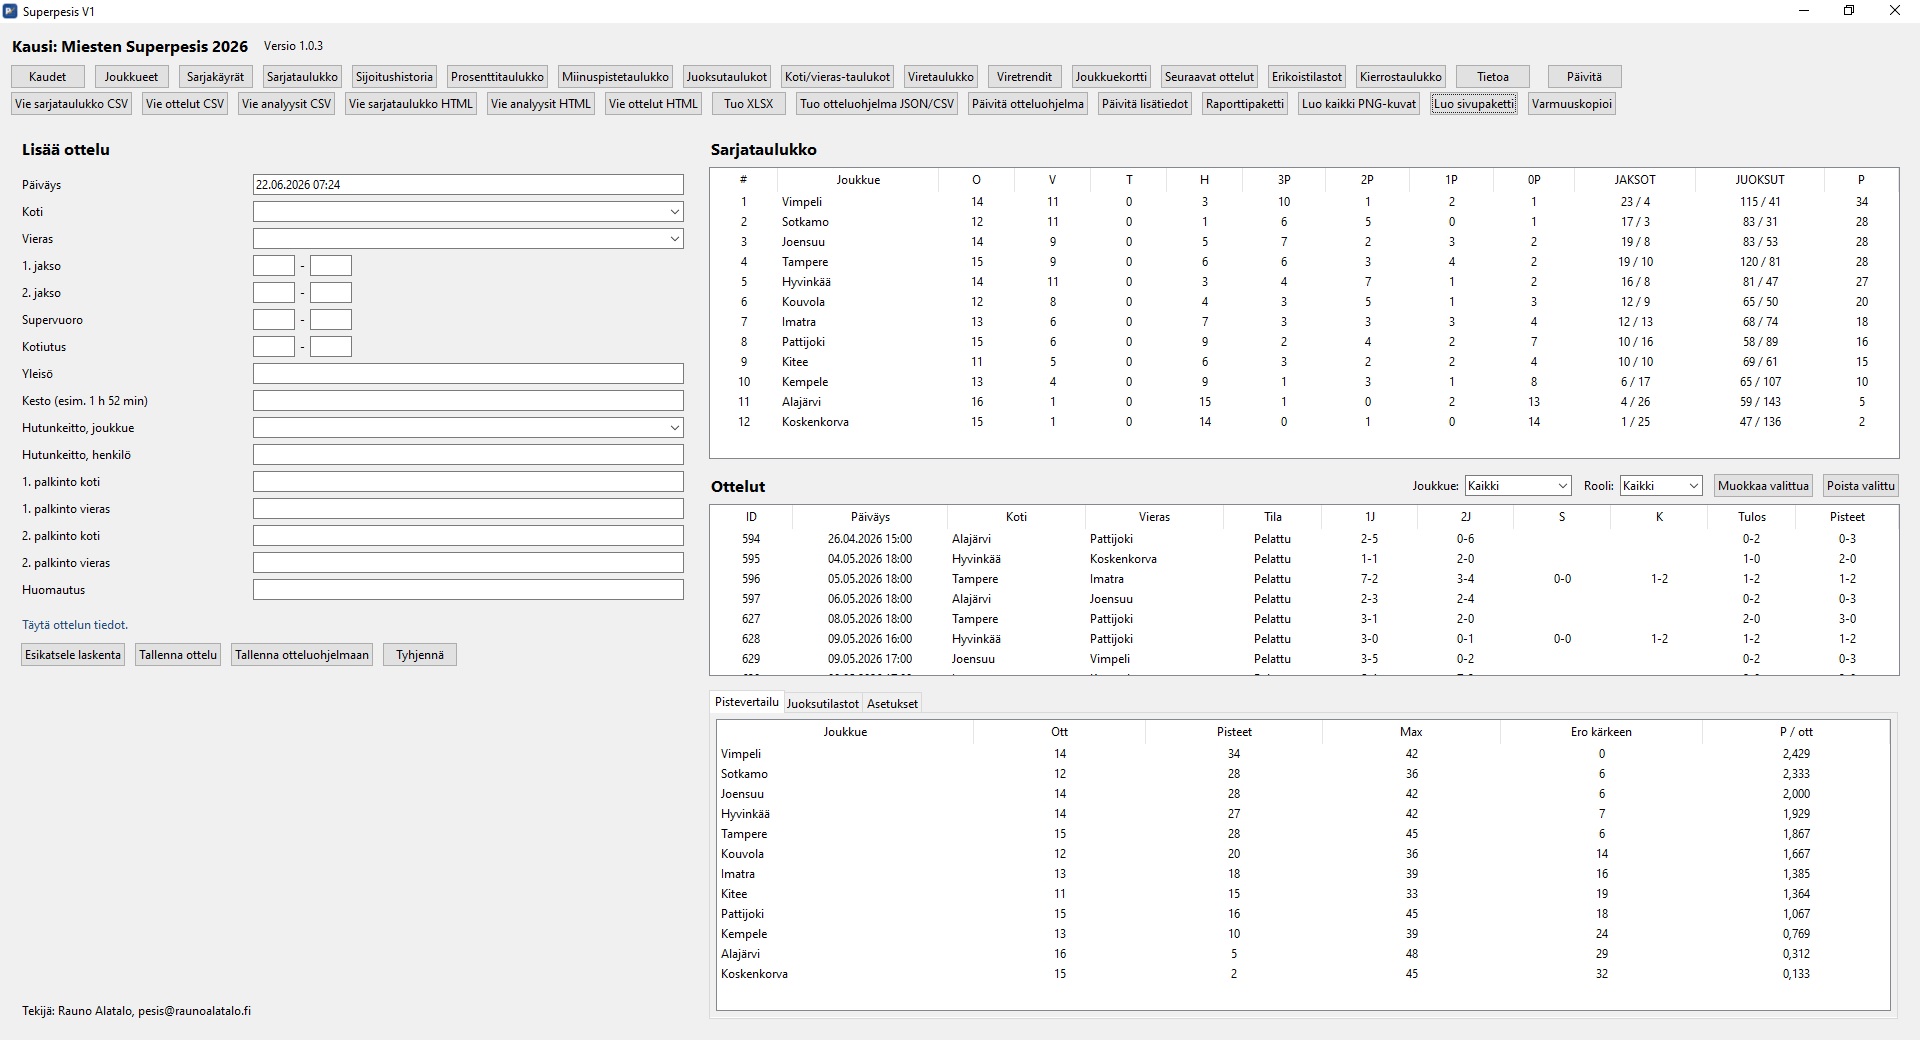Show Viretrendit

[x=1024, y=77]
